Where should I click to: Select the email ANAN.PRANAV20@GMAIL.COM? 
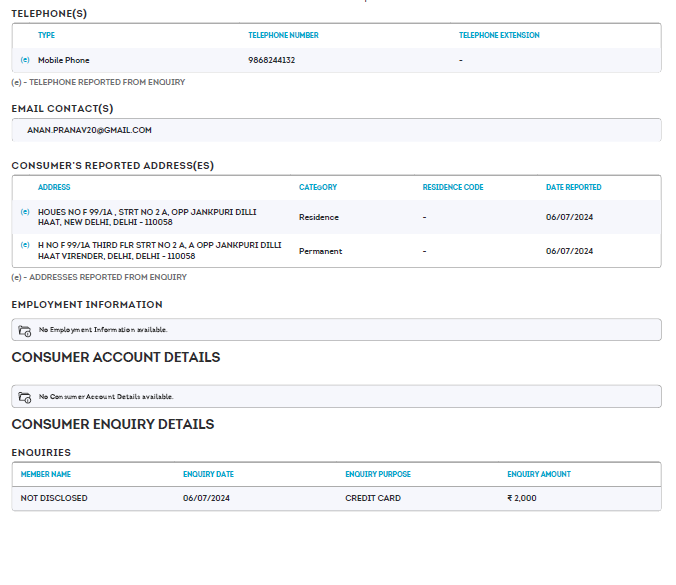pyautogui.click(x=89, y=130)
